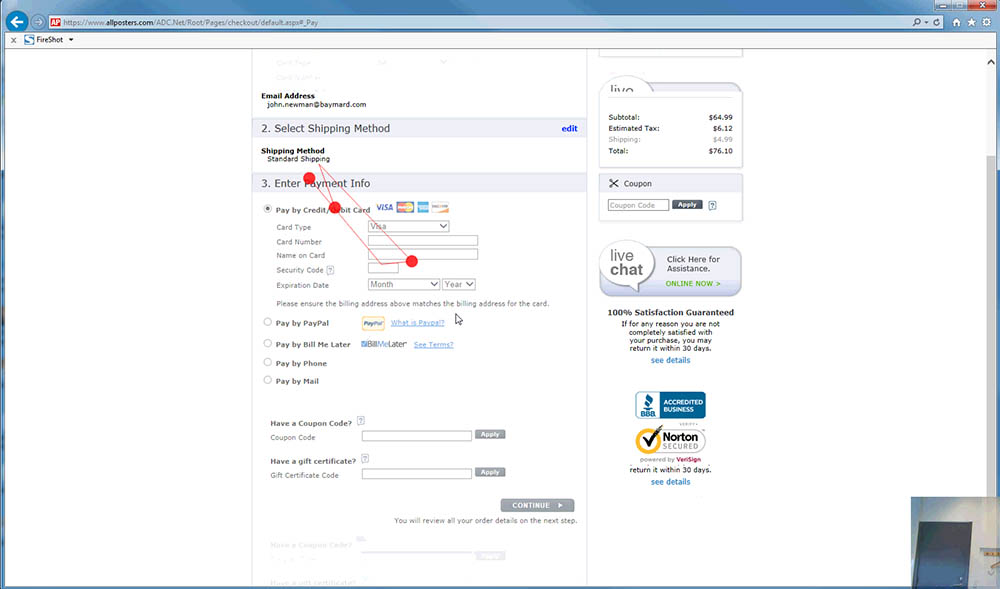Click the Visa card logo icon
Screen dimensions: 1000x589
pyautogui.click(x=384, y=207)
